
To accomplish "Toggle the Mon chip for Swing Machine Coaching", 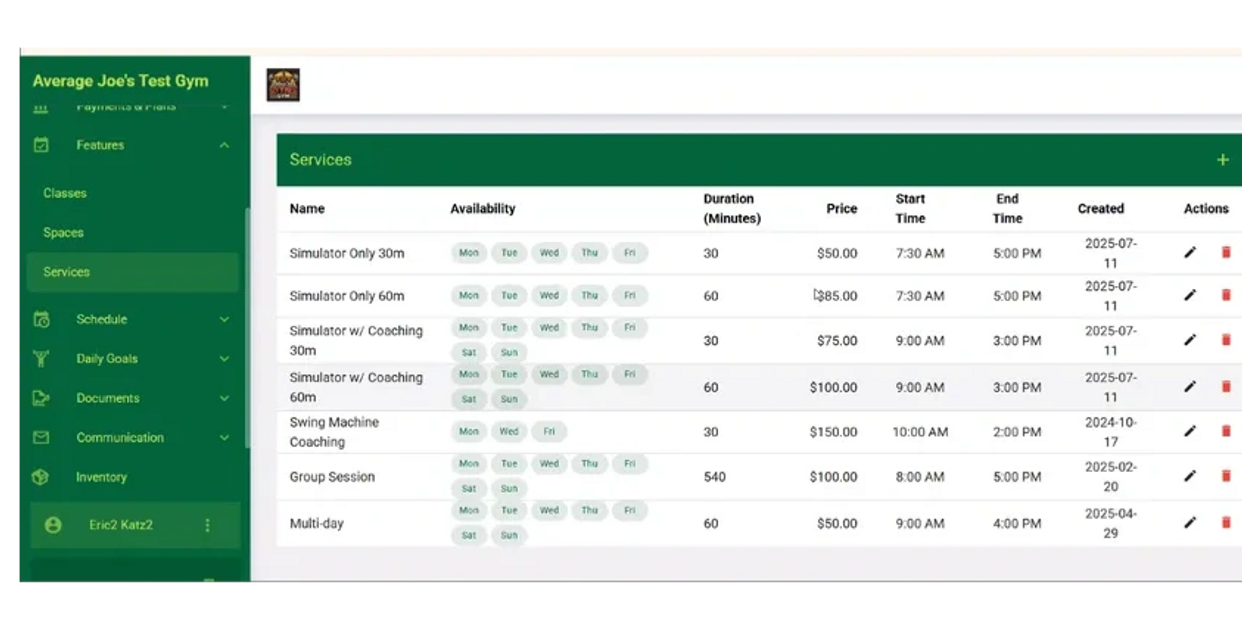I will (x=468, y=432).
